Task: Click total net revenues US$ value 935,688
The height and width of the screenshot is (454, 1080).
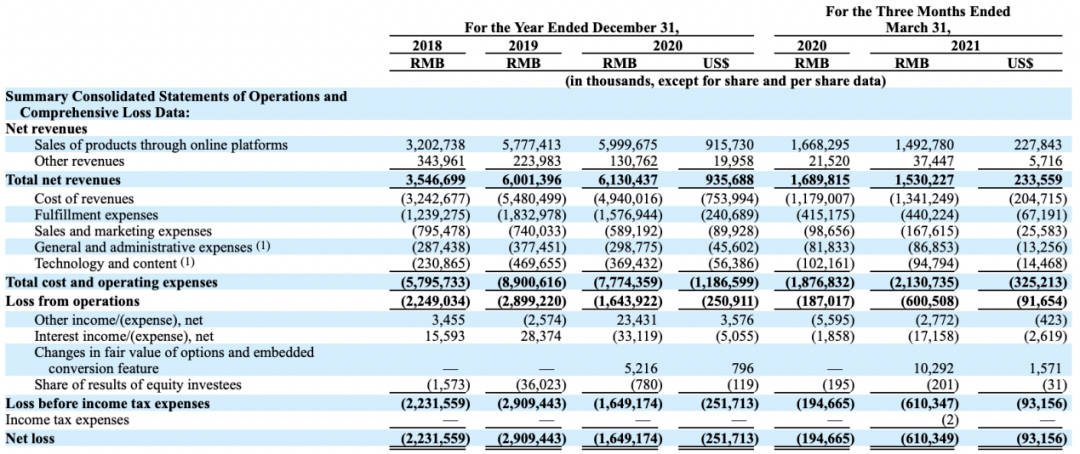Action: point(731,180)
